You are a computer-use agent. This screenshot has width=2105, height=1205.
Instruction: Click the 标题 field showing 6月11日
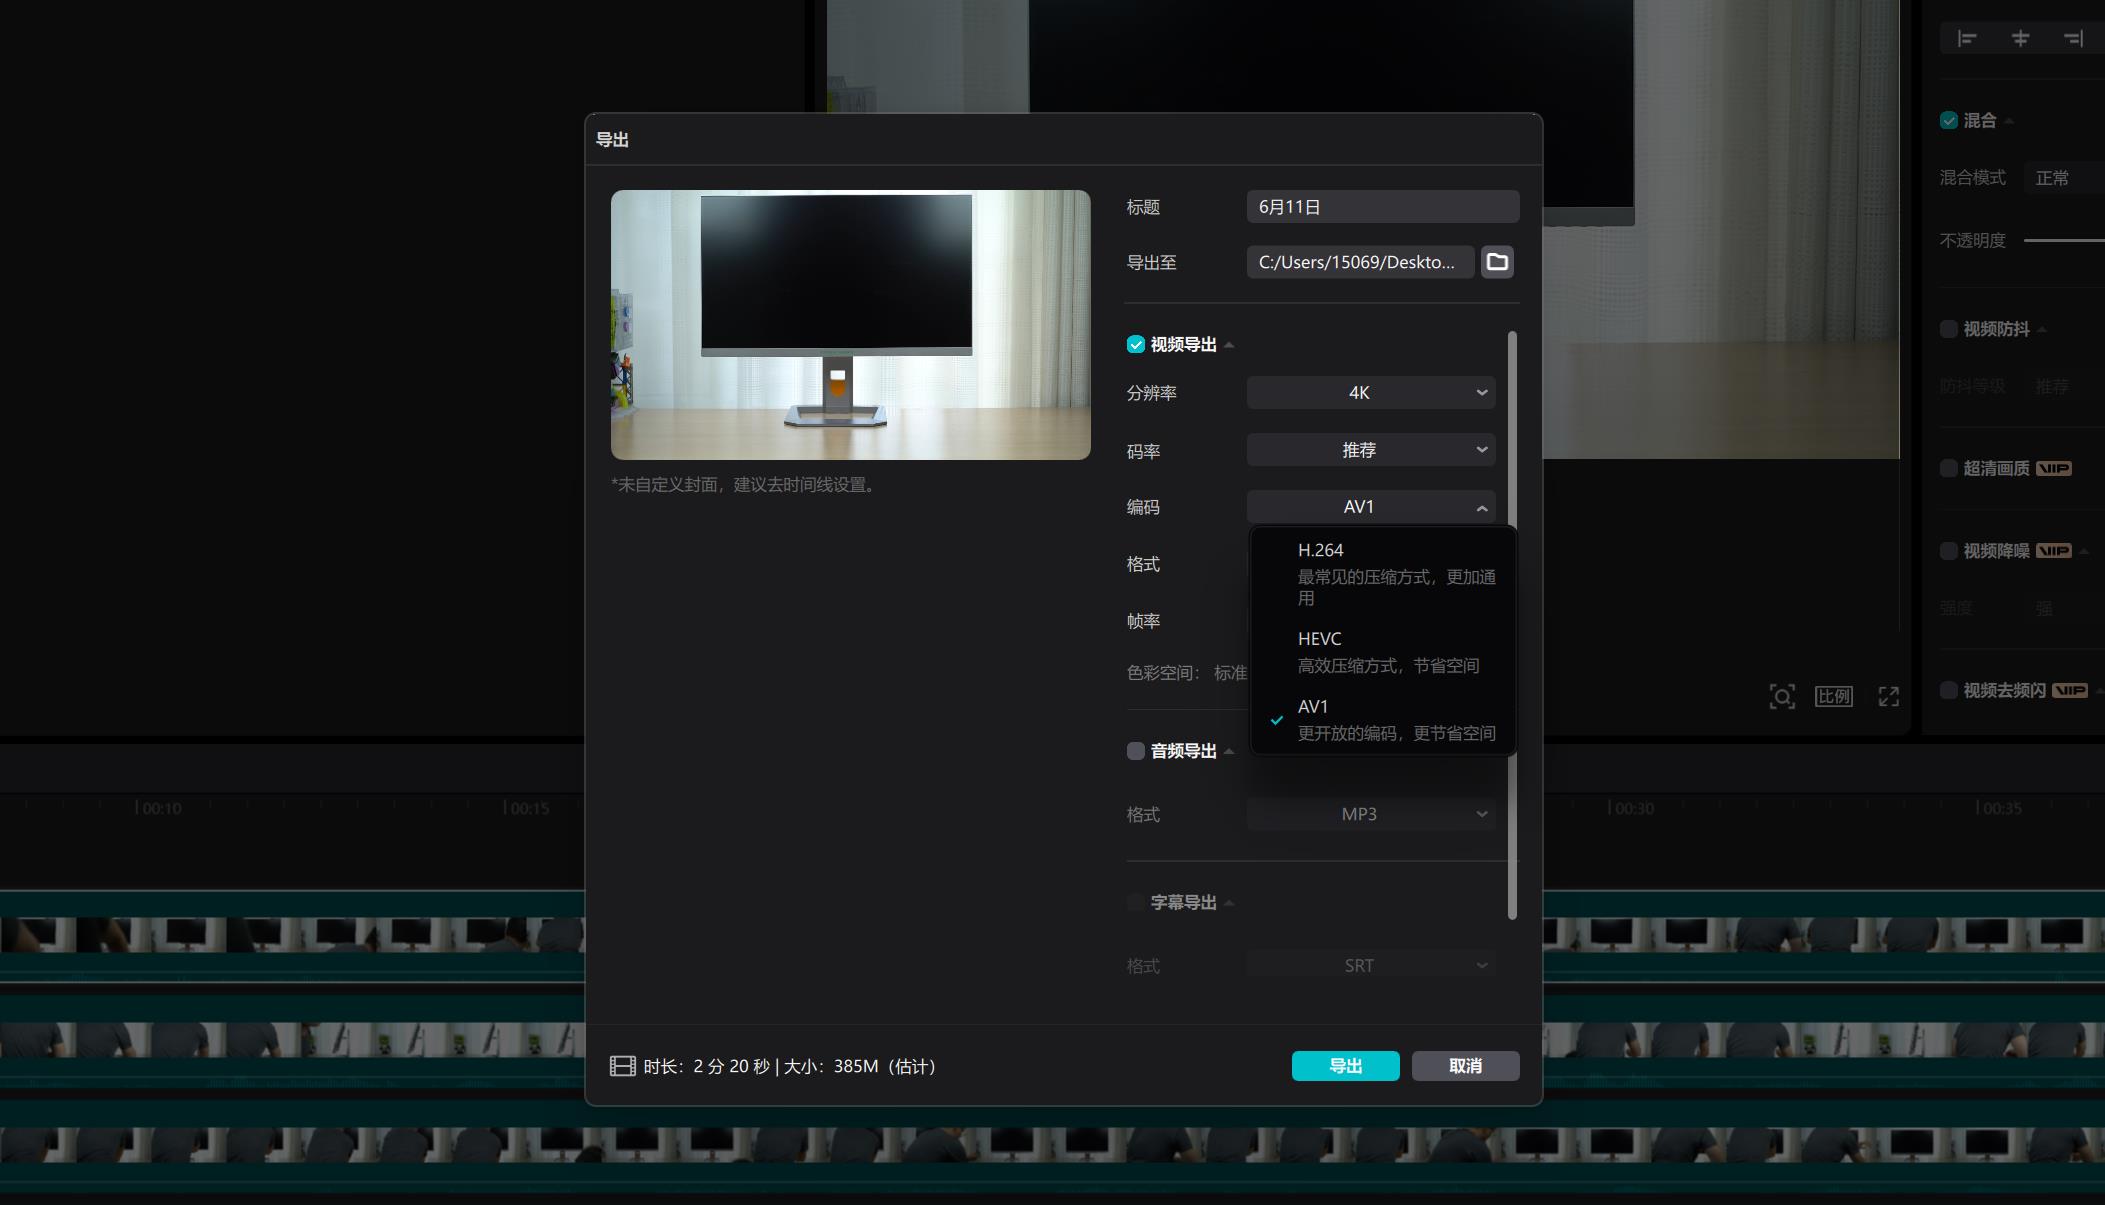(1382, 207)
